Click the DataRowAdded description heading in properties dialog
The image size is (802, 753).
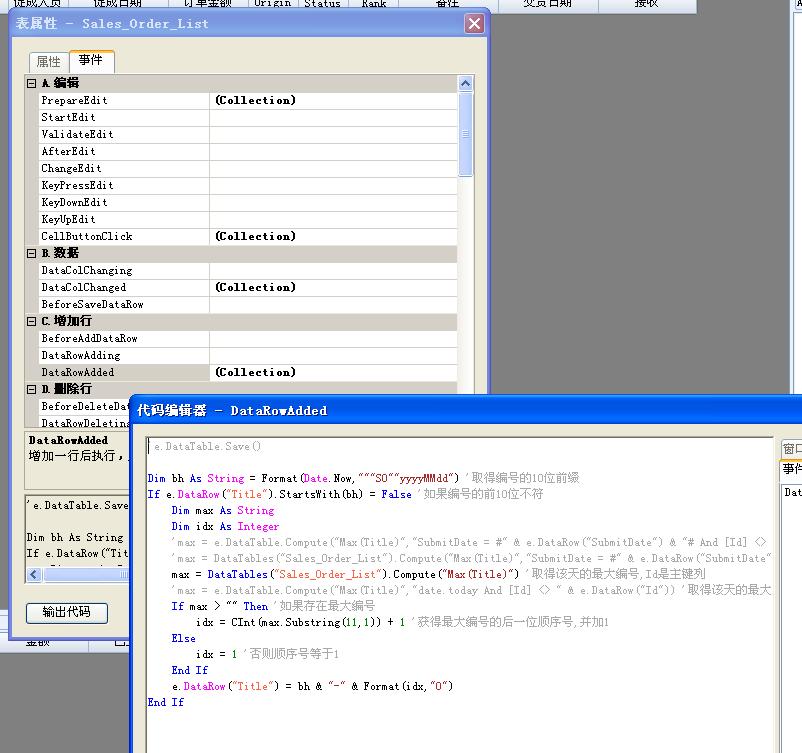coord(68,440)
